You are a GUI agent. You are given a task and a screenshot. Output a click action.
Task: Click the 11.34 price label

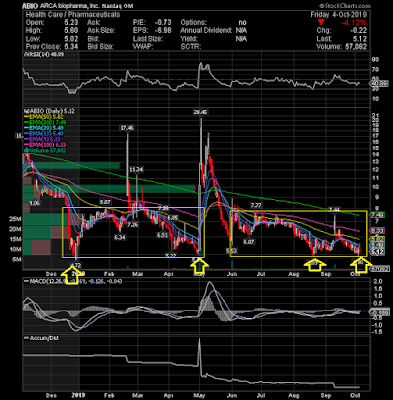pos(136,170)
